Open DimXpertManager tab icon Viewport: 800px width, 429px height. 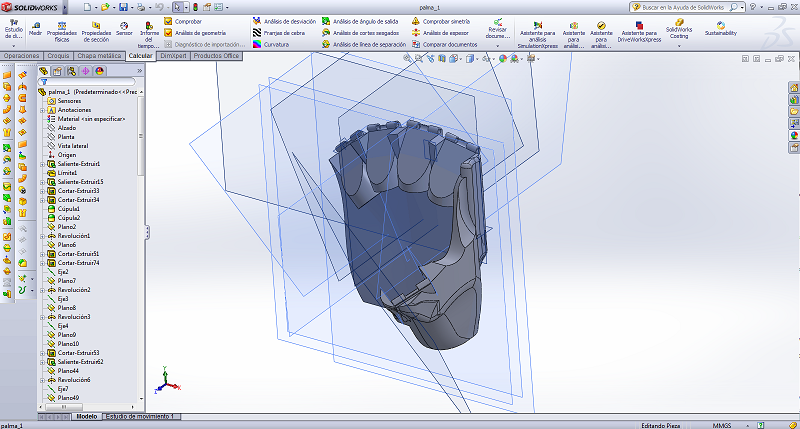pyautogui.click(x=85, y=71)
